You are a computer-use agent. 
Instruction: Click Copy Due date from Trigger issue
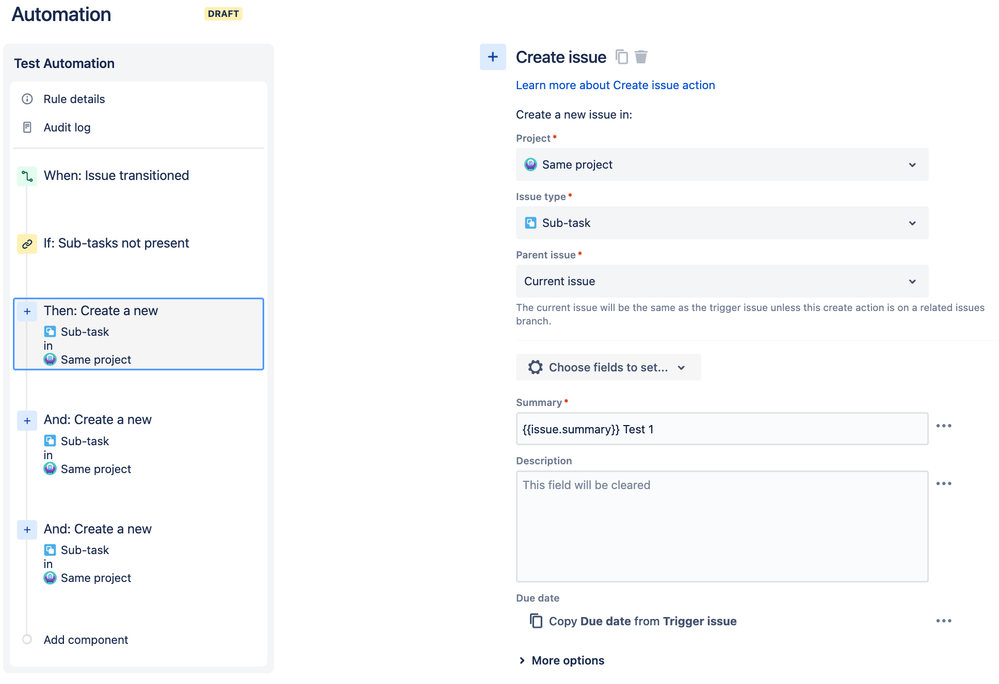tap(643, 621)
